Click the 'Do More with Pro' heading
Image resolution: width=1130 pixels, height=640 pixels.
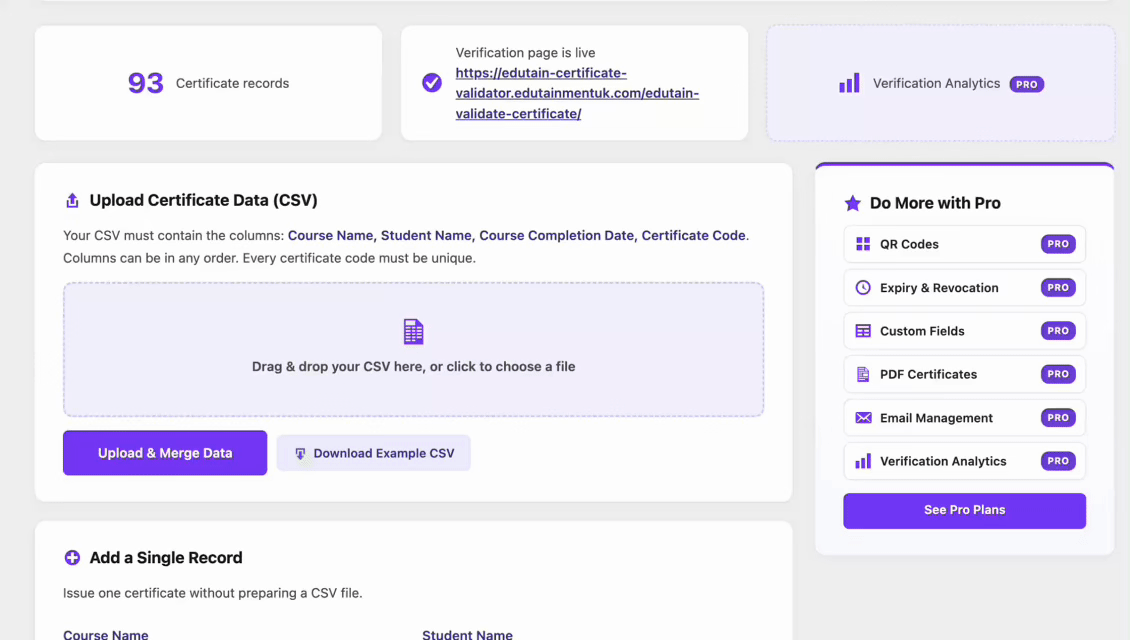point(935,203)
